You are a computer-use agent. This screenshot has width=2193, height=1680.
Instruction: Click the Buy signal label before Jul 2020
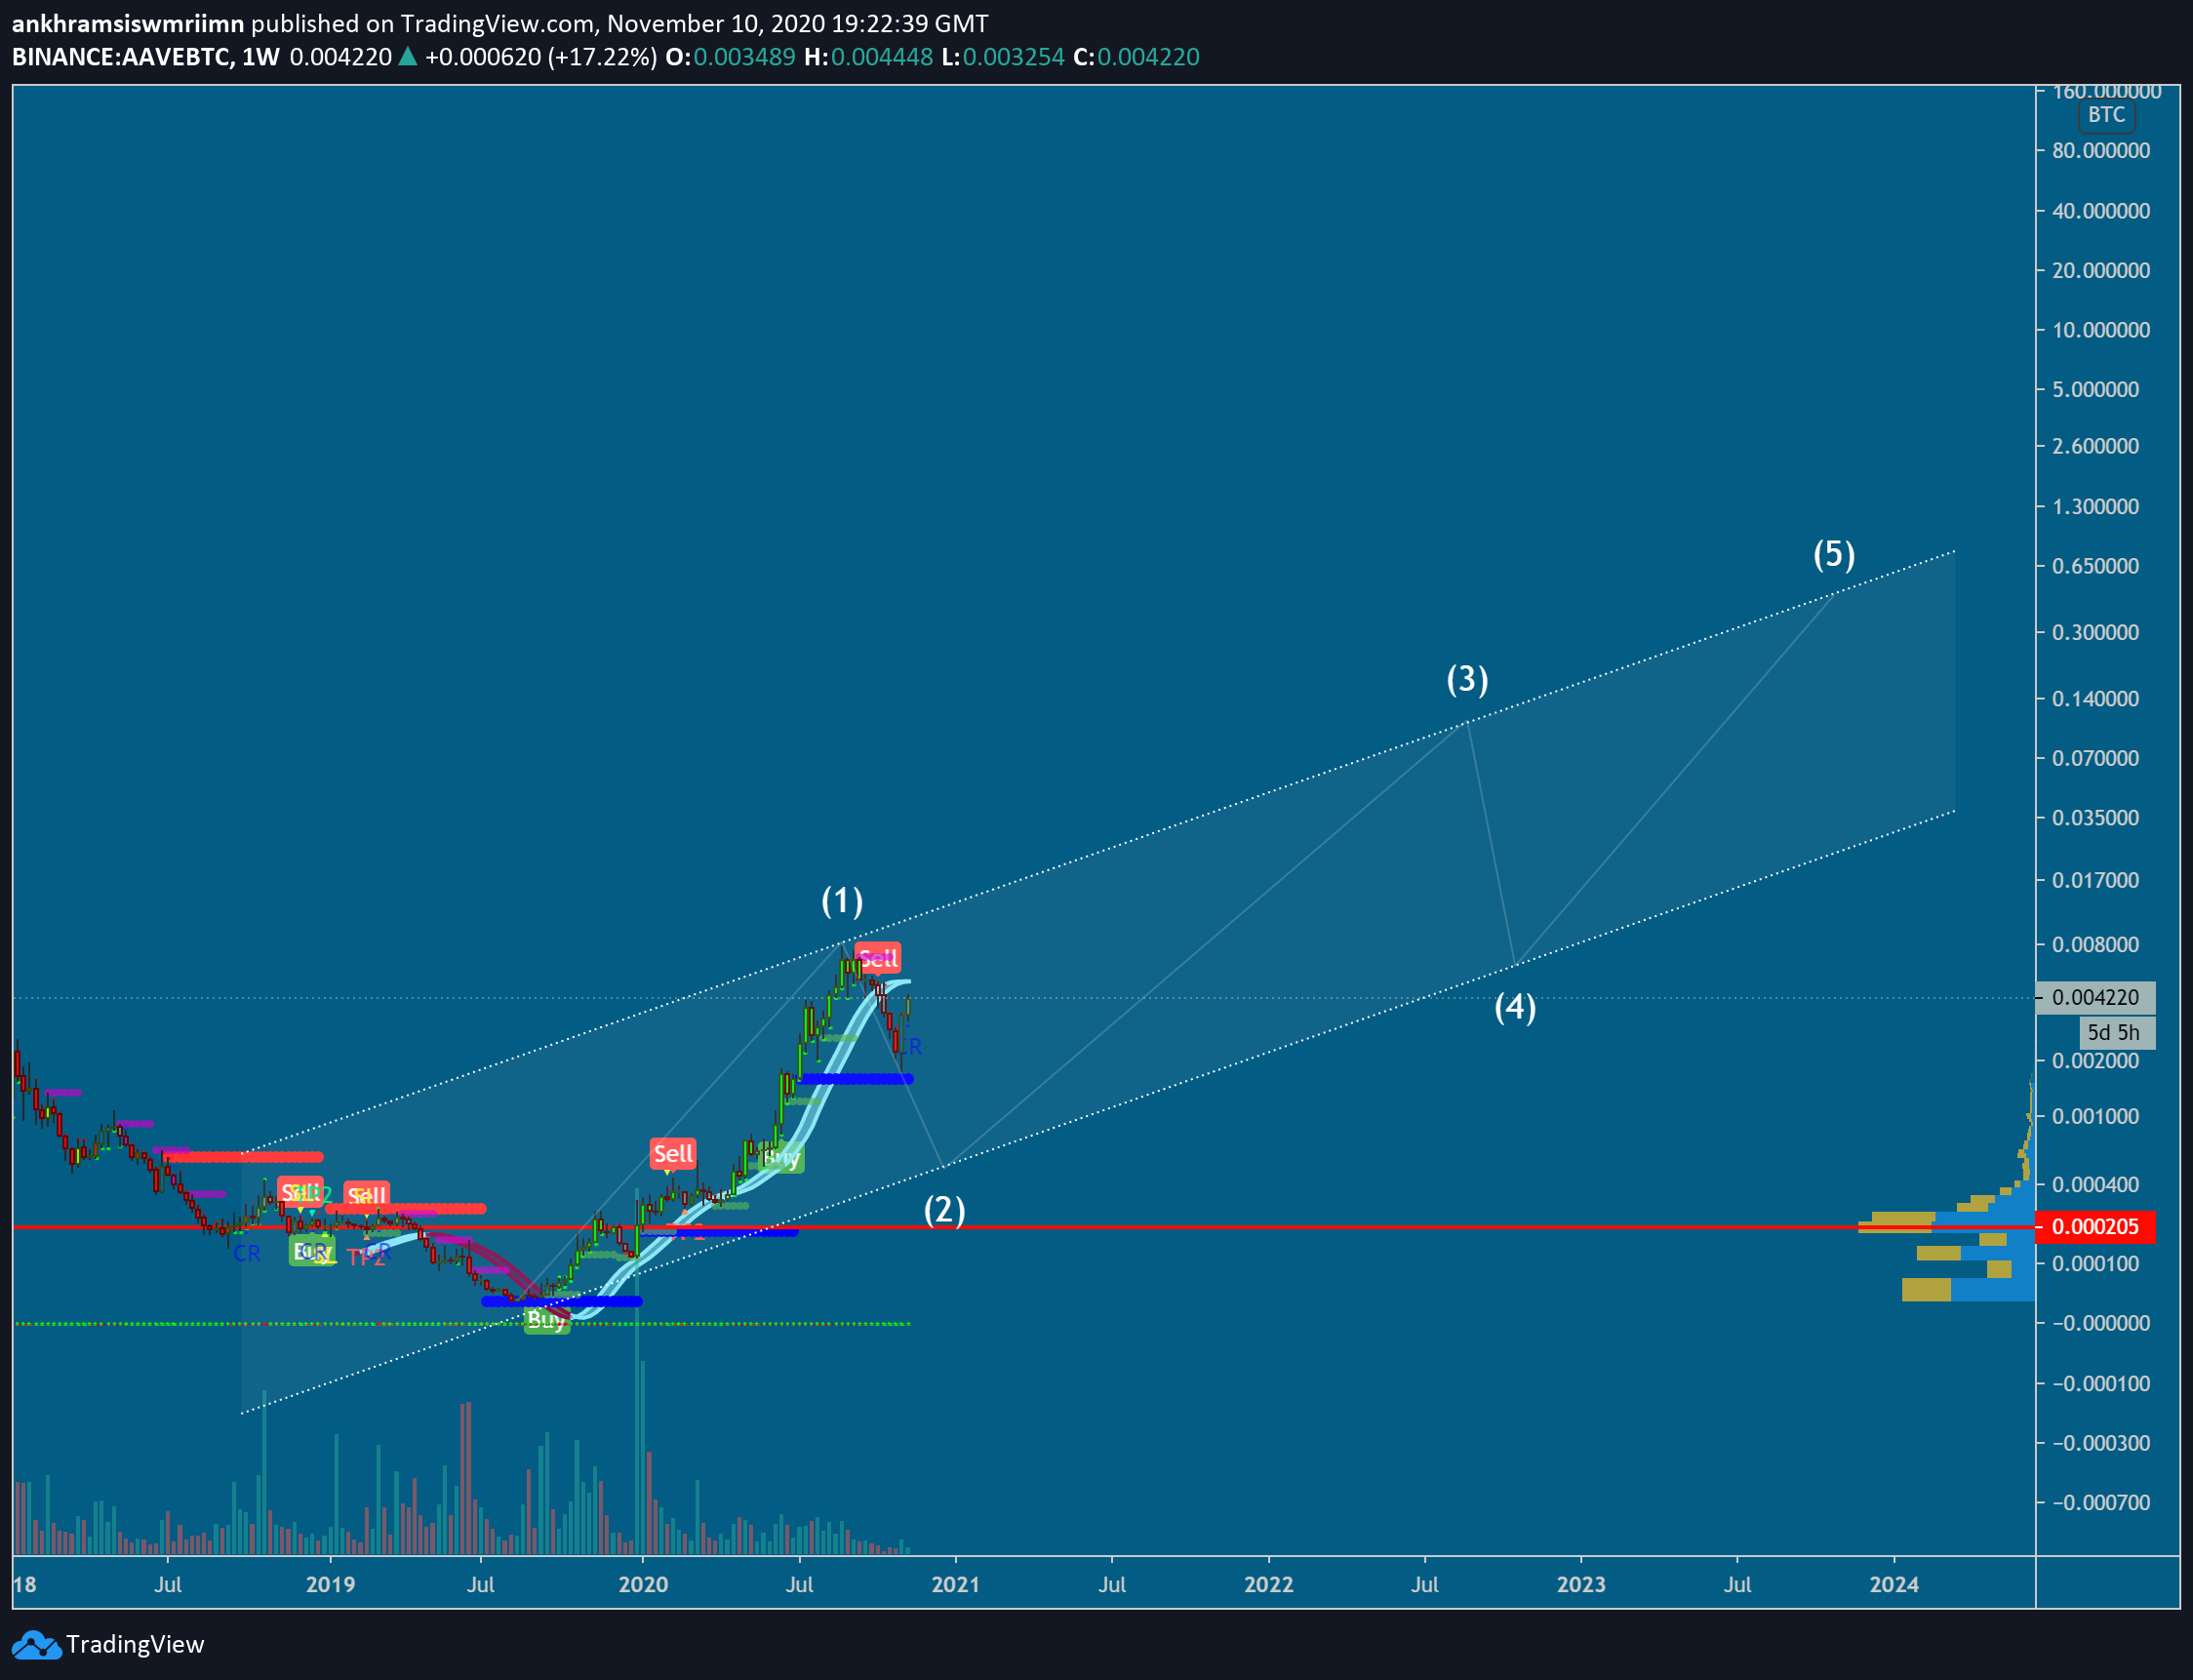tap(781, 1158)
